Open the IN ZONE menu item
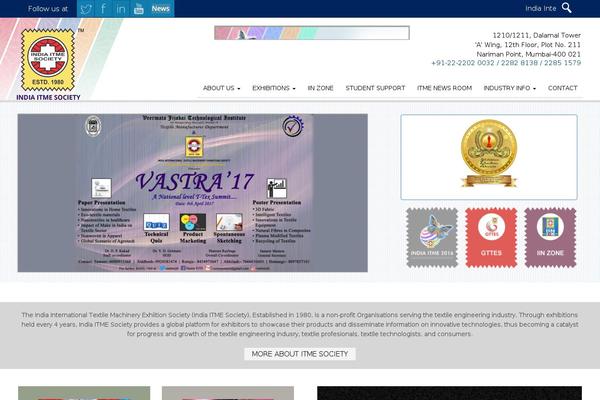The width and height of the screenshot is (600, 400). pos(320,88)
